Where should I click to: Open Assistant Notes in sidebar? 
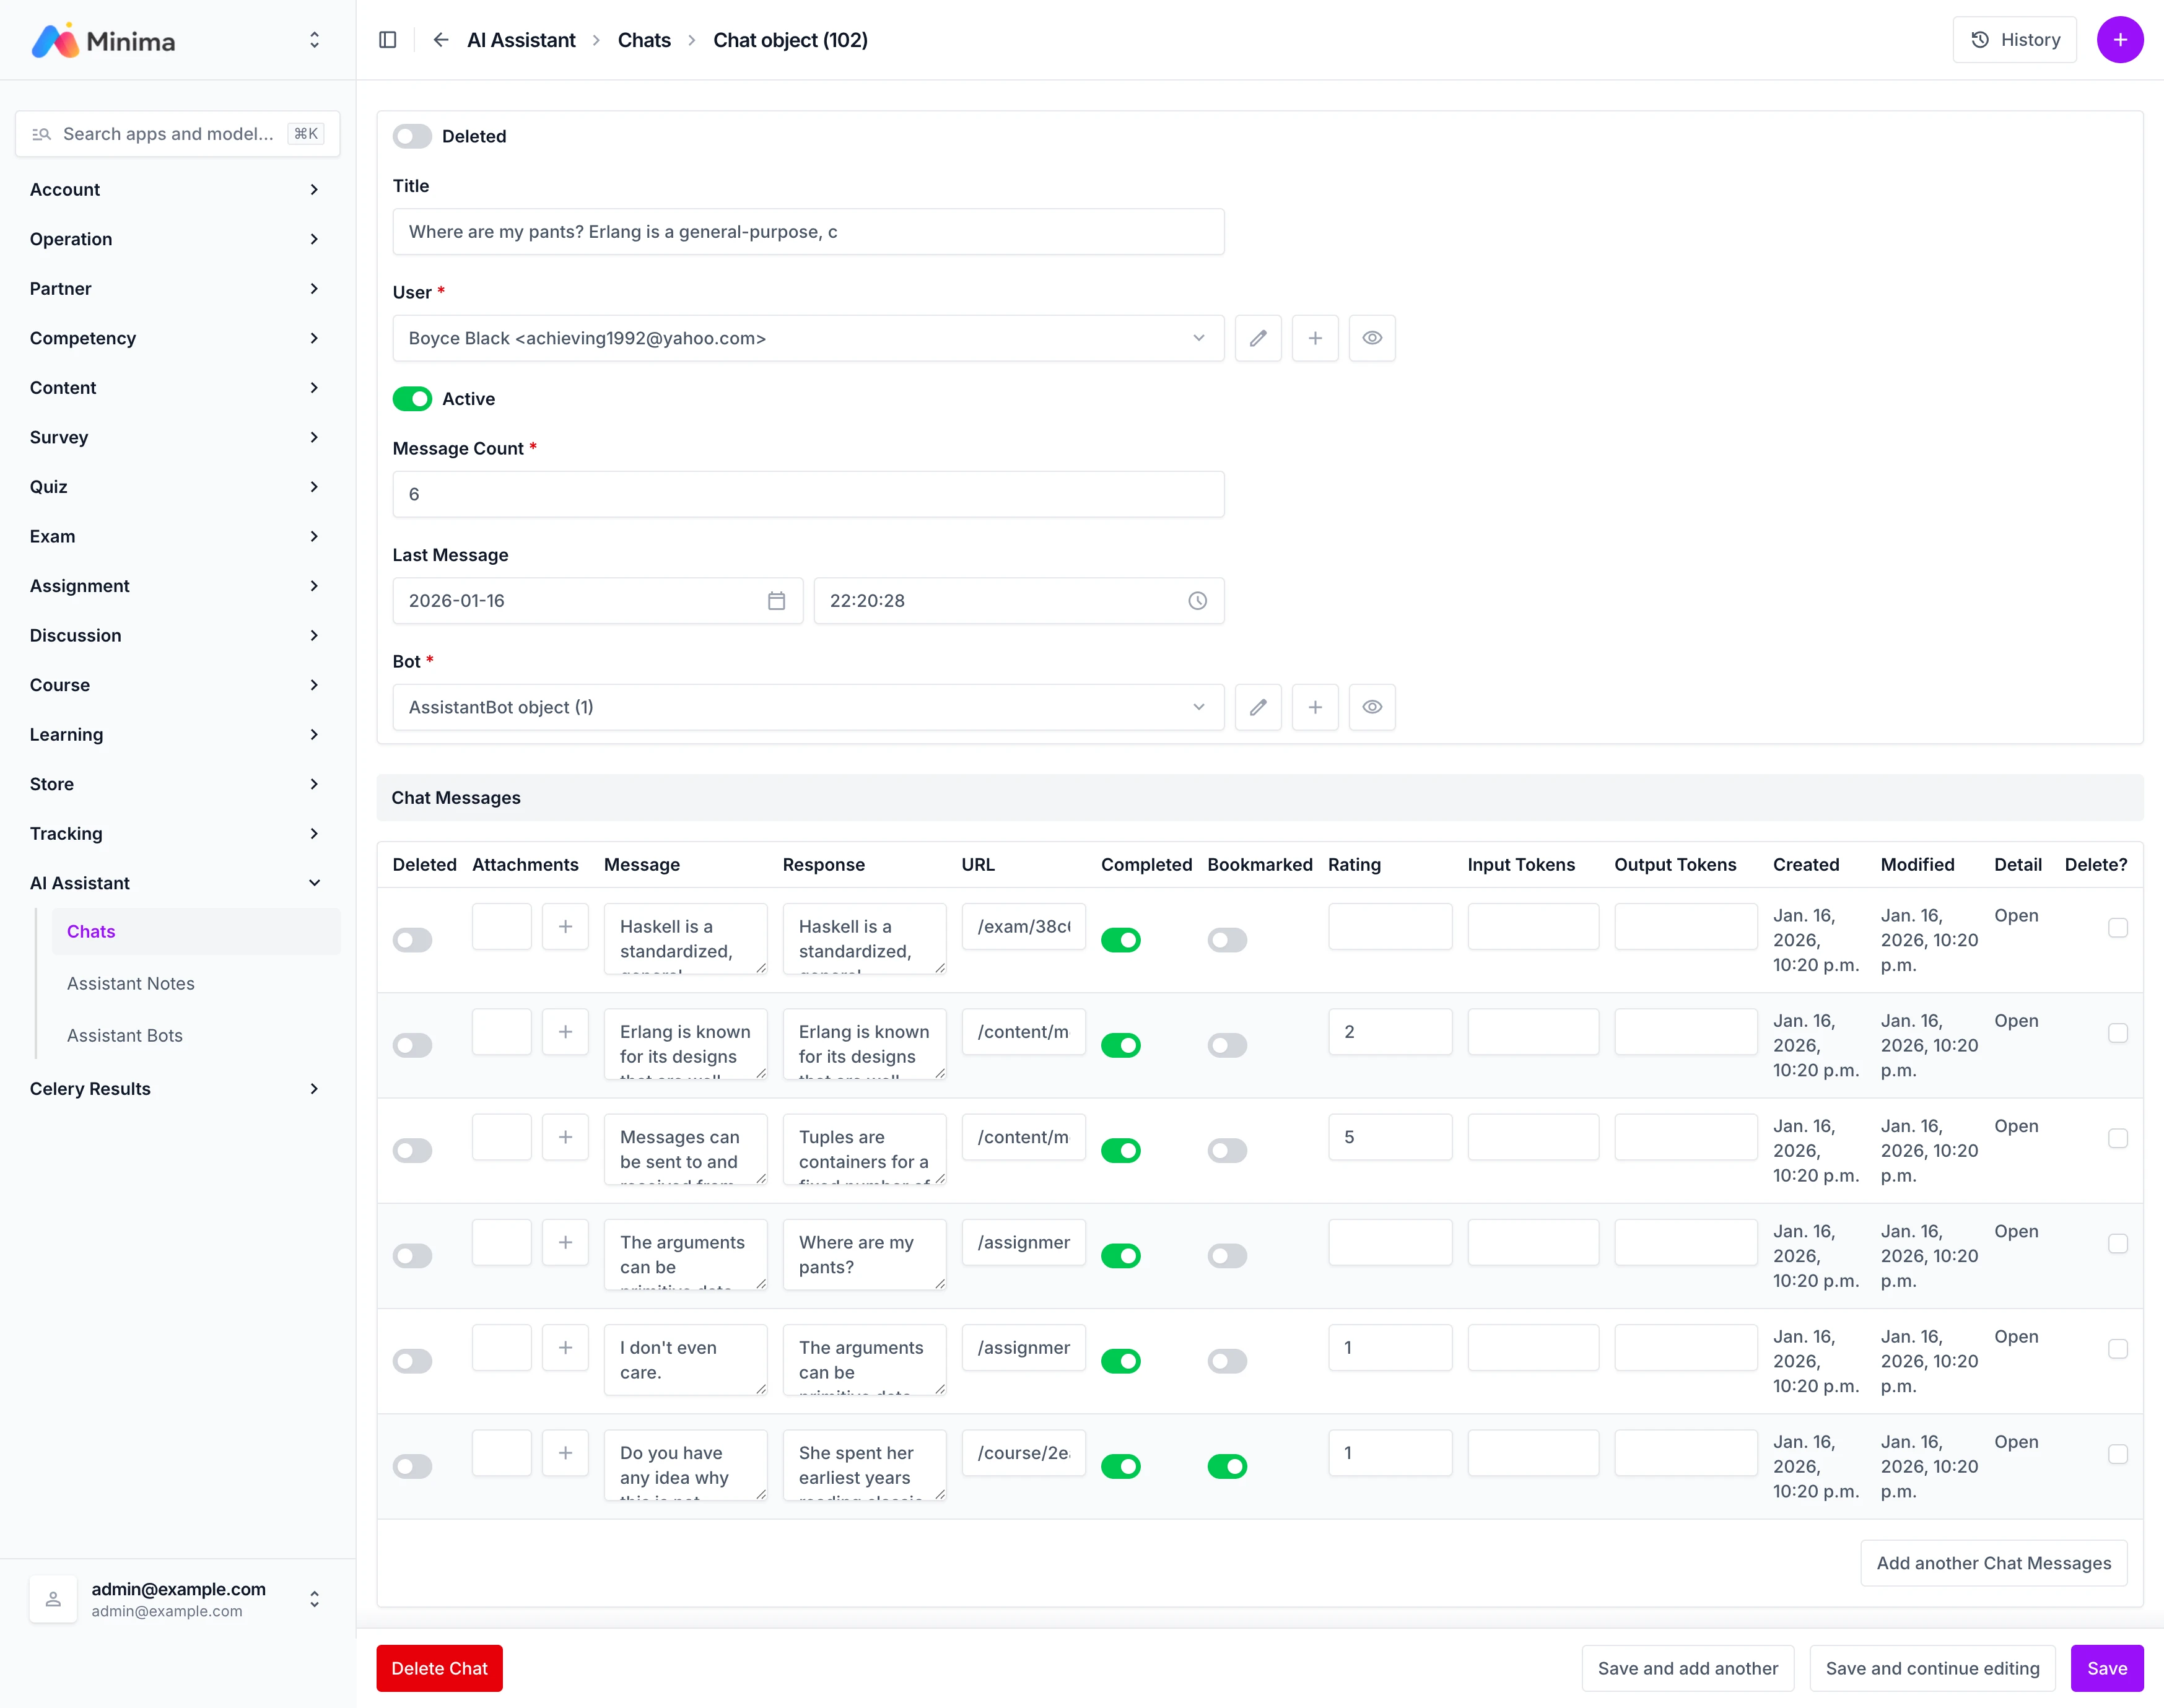[x=131, y=983]
